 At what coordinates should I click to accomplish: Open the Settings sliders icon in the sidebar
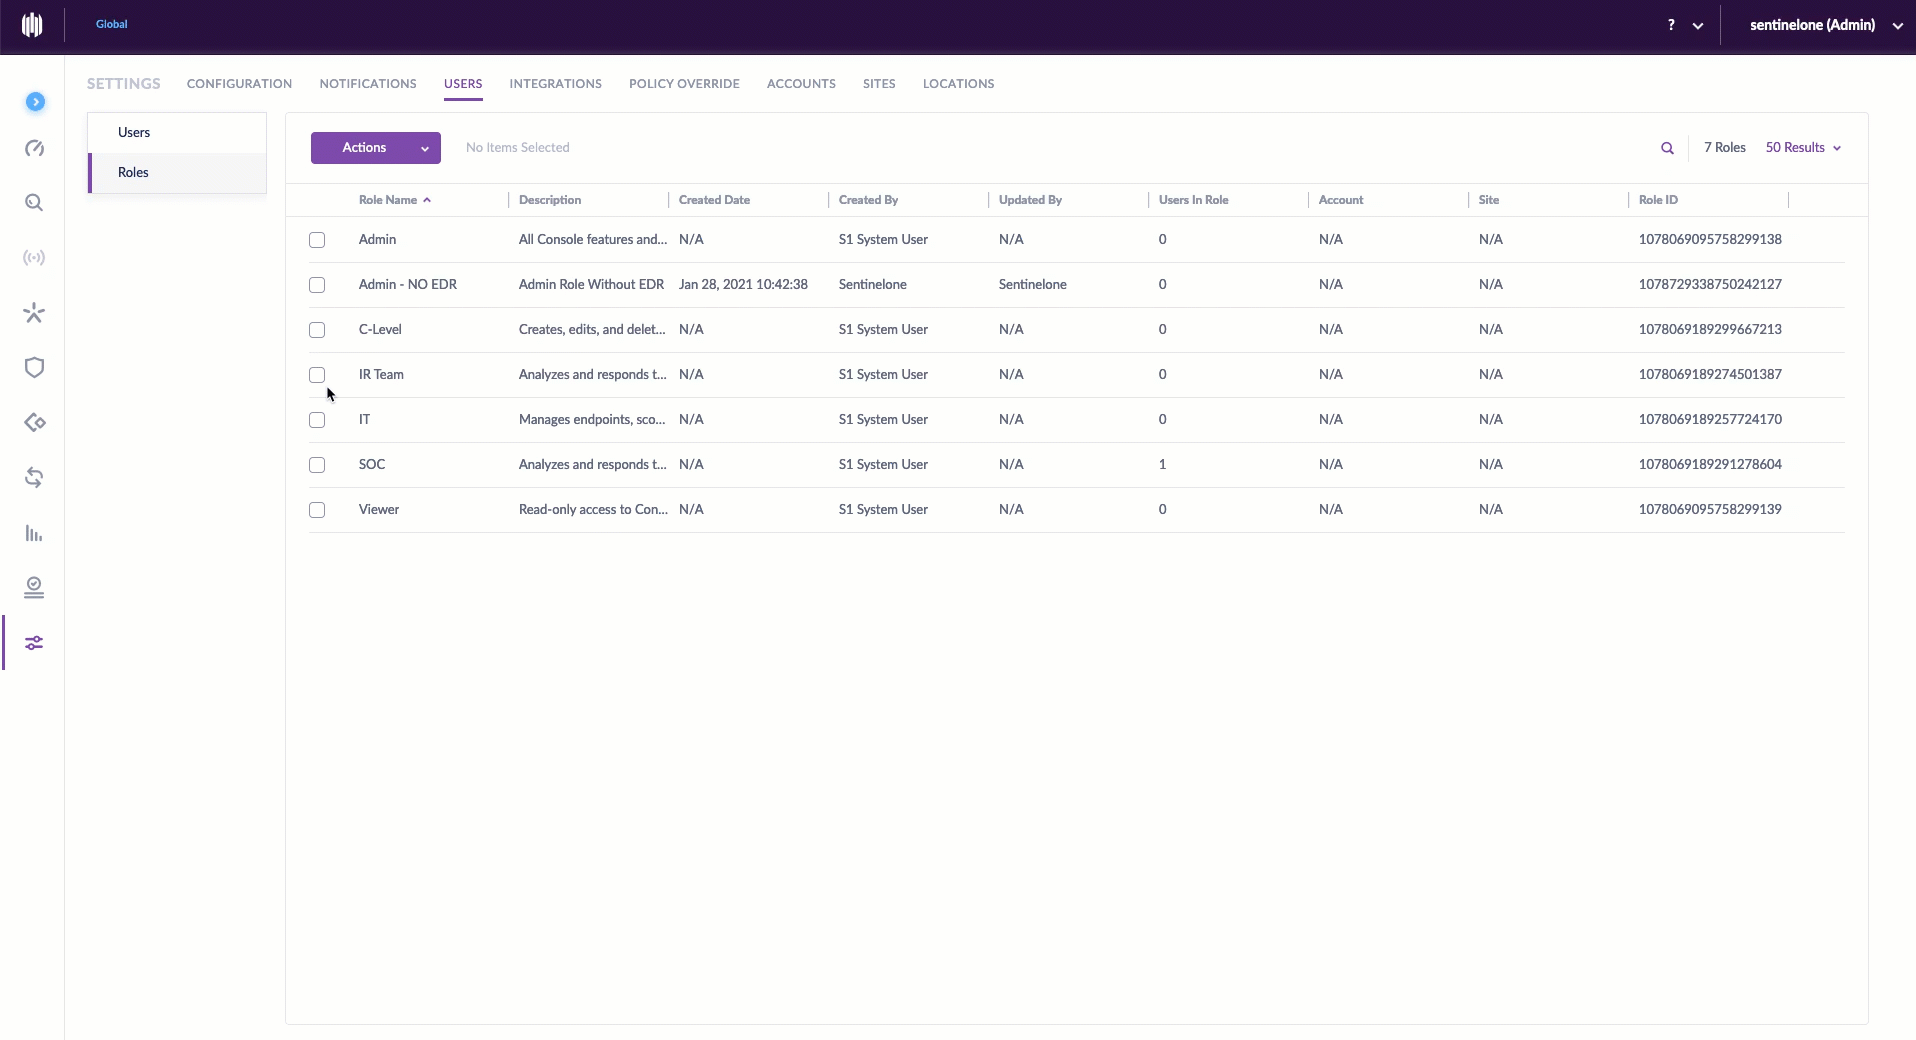point(34,643)
